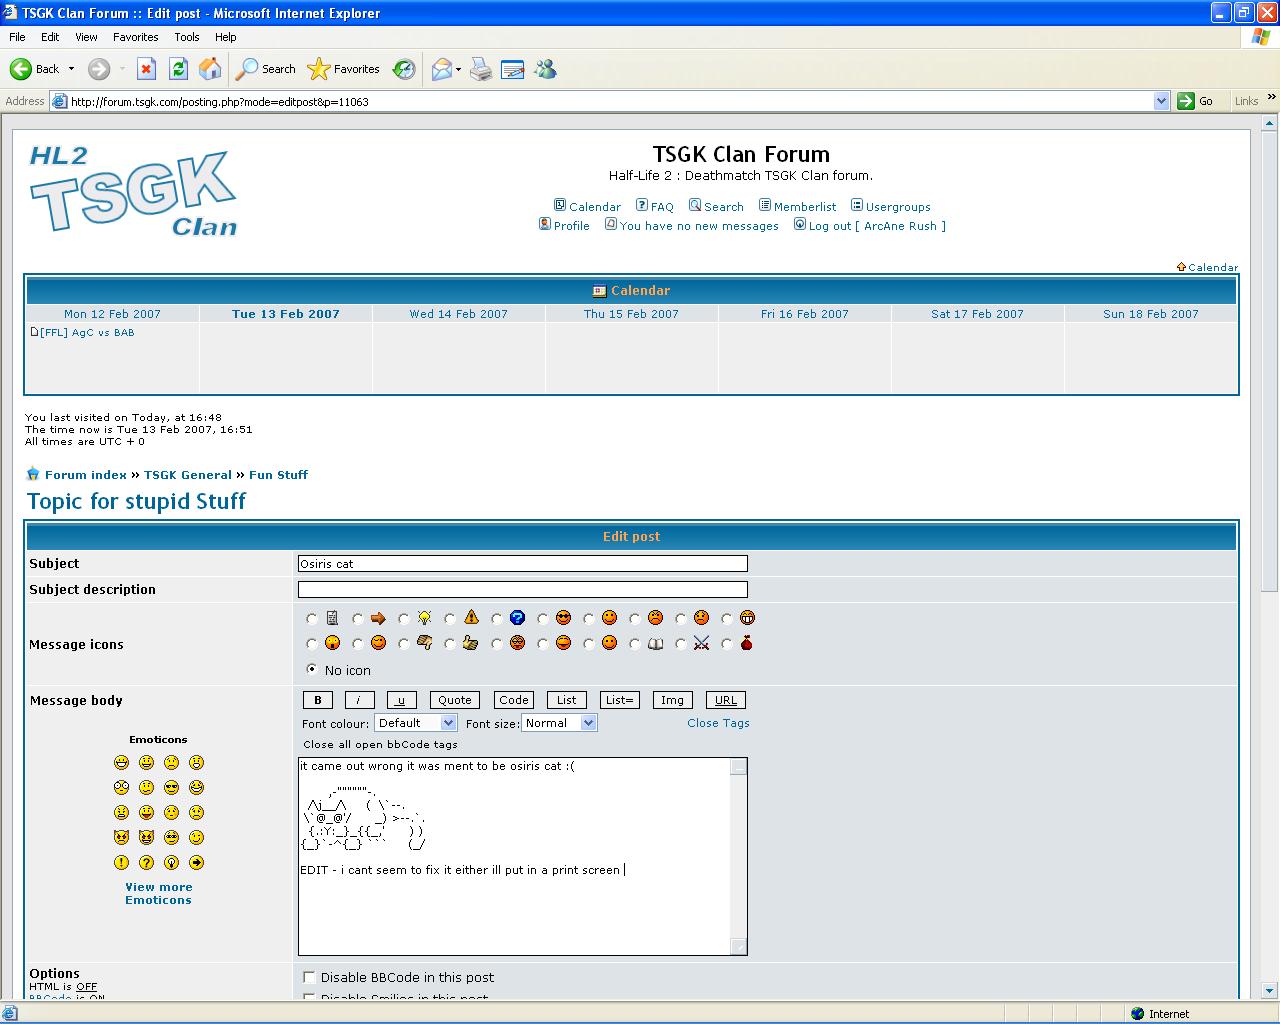Click the Close Tags link
Image resolution: width=1280 pixels, height=1024 pixels.
(718, 723)
